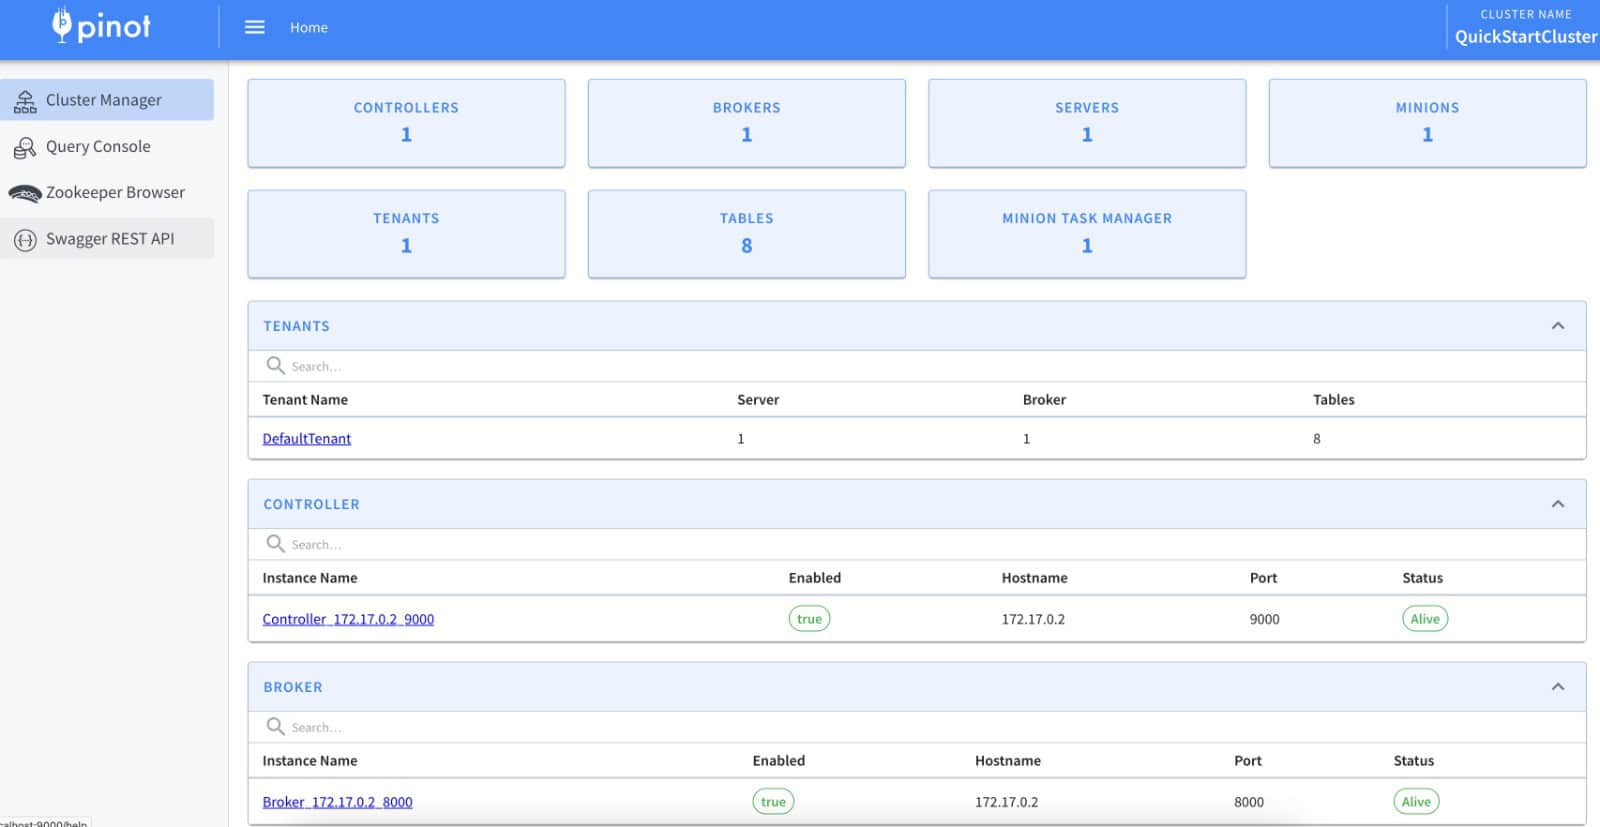1600x827 pixels.
Task: Open the Tables summary card
Action: tap(747, 234)
